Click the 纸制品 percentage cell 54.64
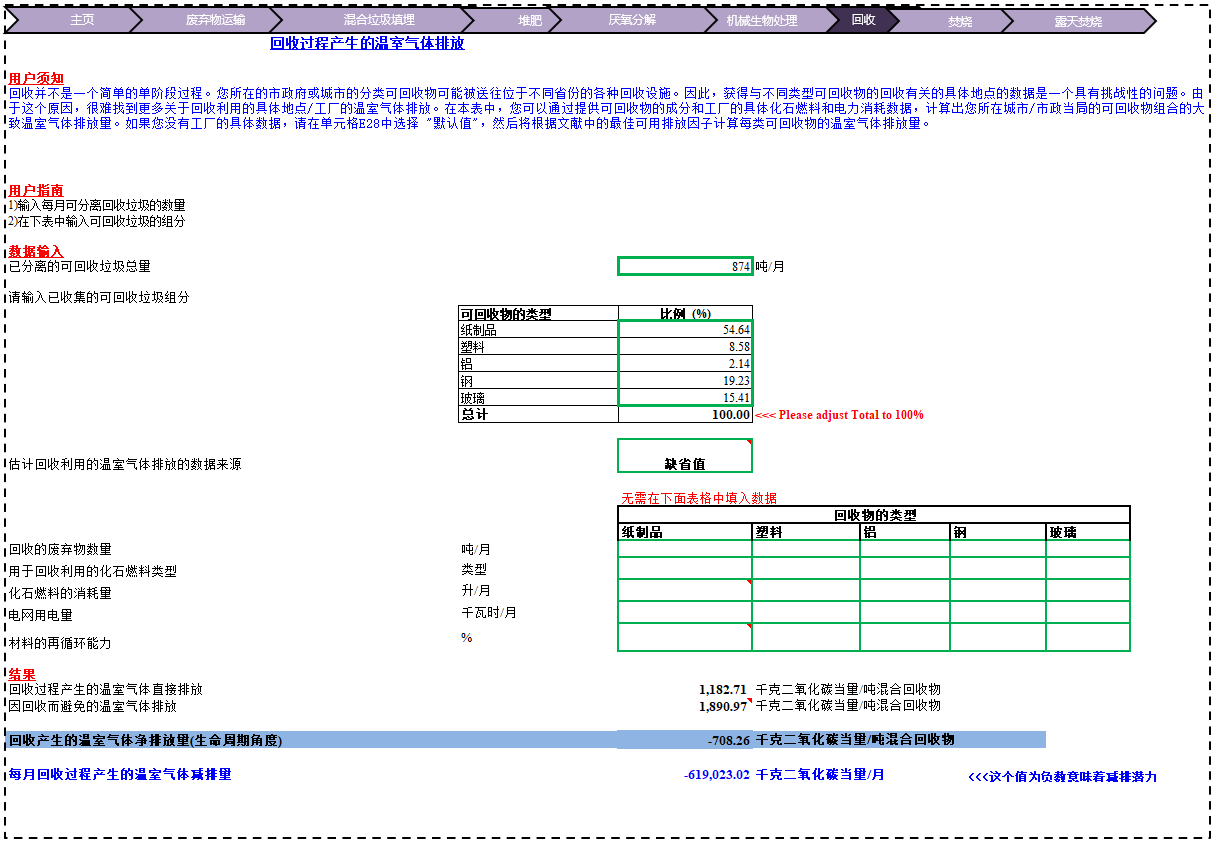Viewport: 1215px width, 841px height. [685, 330]
